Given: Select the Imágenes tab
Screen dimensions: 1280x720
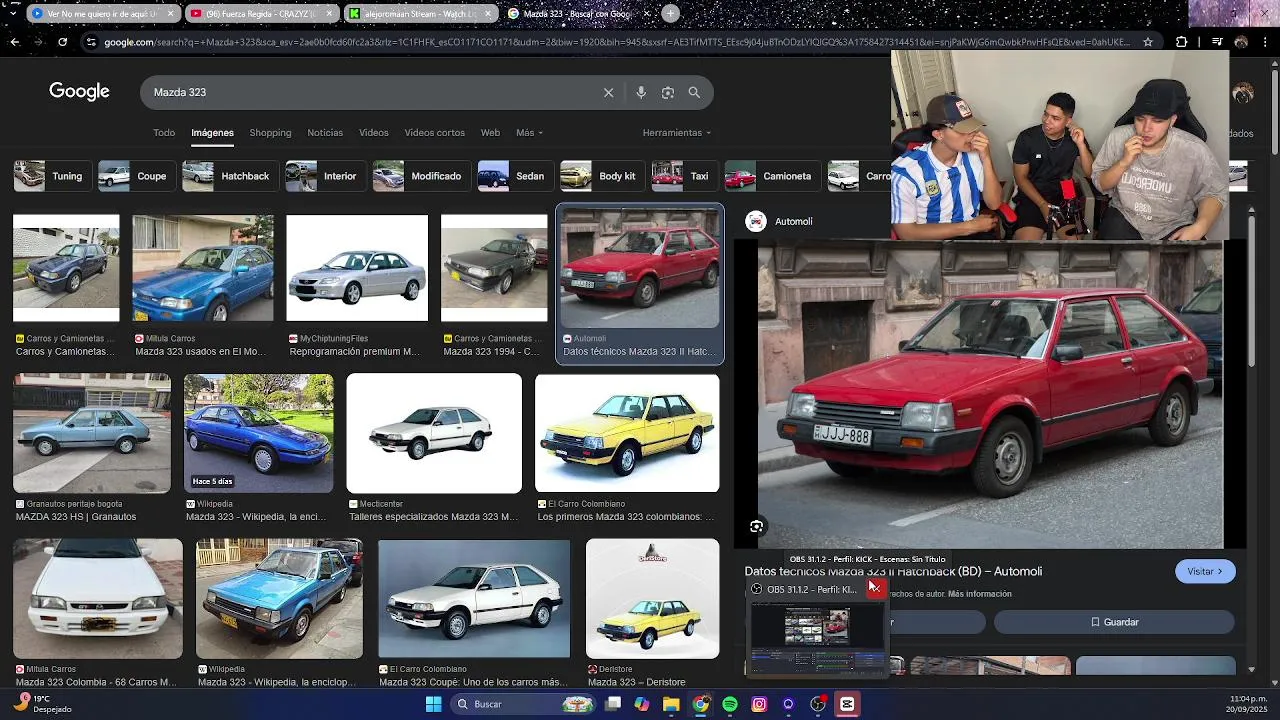Looking at the screenshot, I should (x=212, y=132).
